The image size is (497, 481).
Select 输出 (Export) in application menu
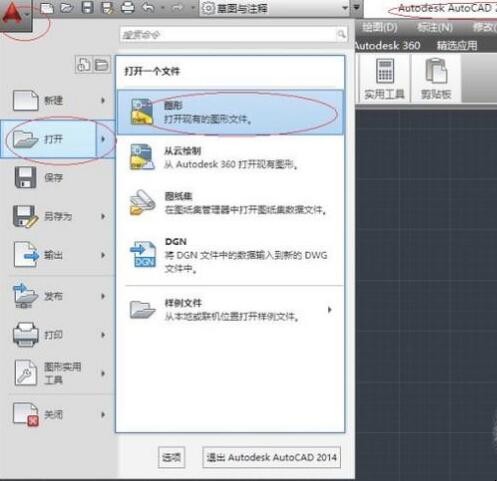coord(57,255)
